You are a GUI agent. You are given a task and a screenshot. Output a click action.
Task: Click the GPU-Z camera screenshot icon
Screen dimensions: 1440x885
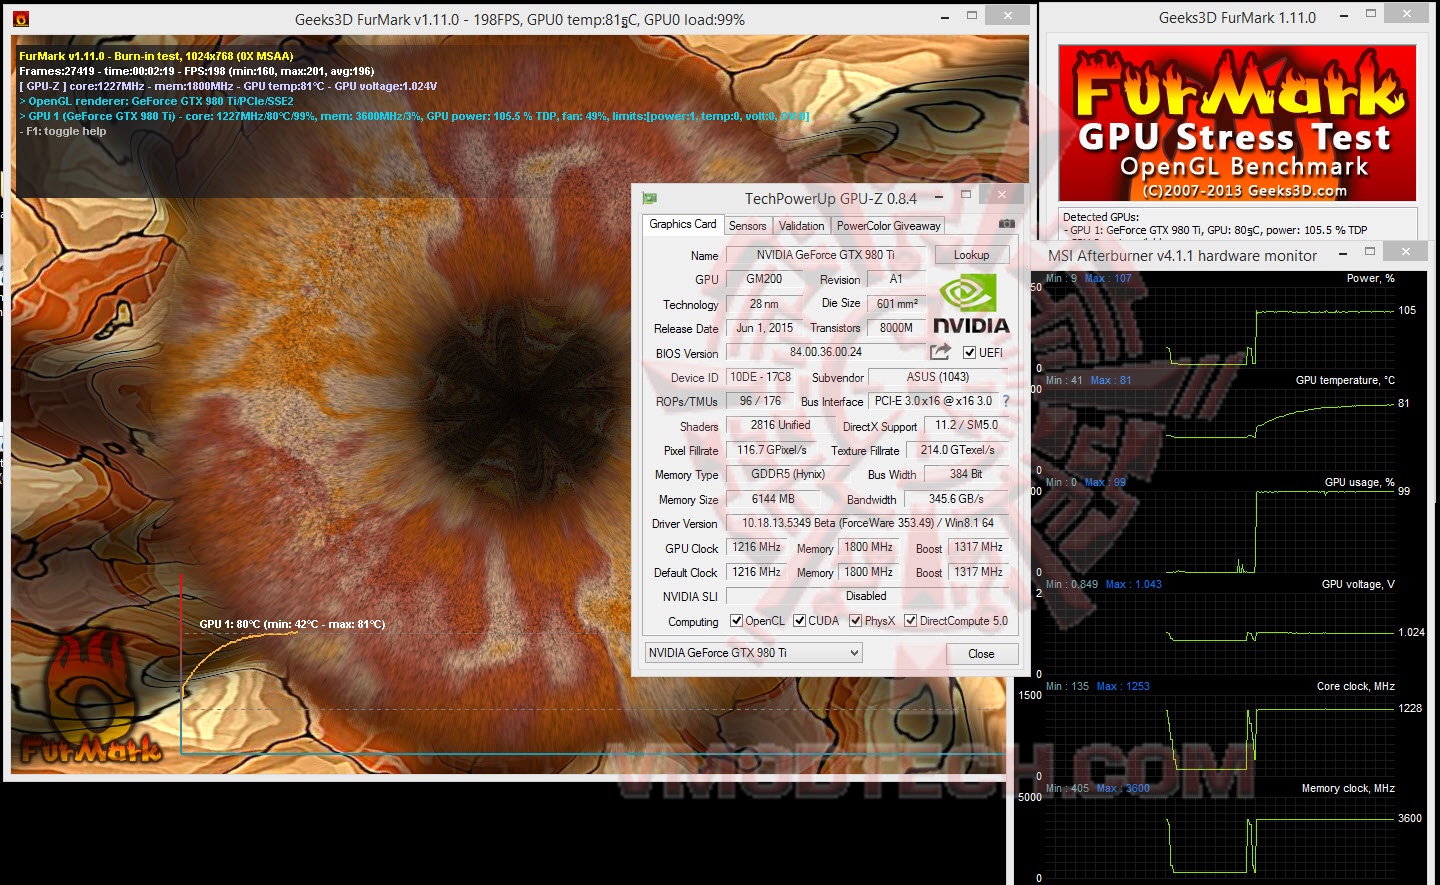(x=1007, y=224)
